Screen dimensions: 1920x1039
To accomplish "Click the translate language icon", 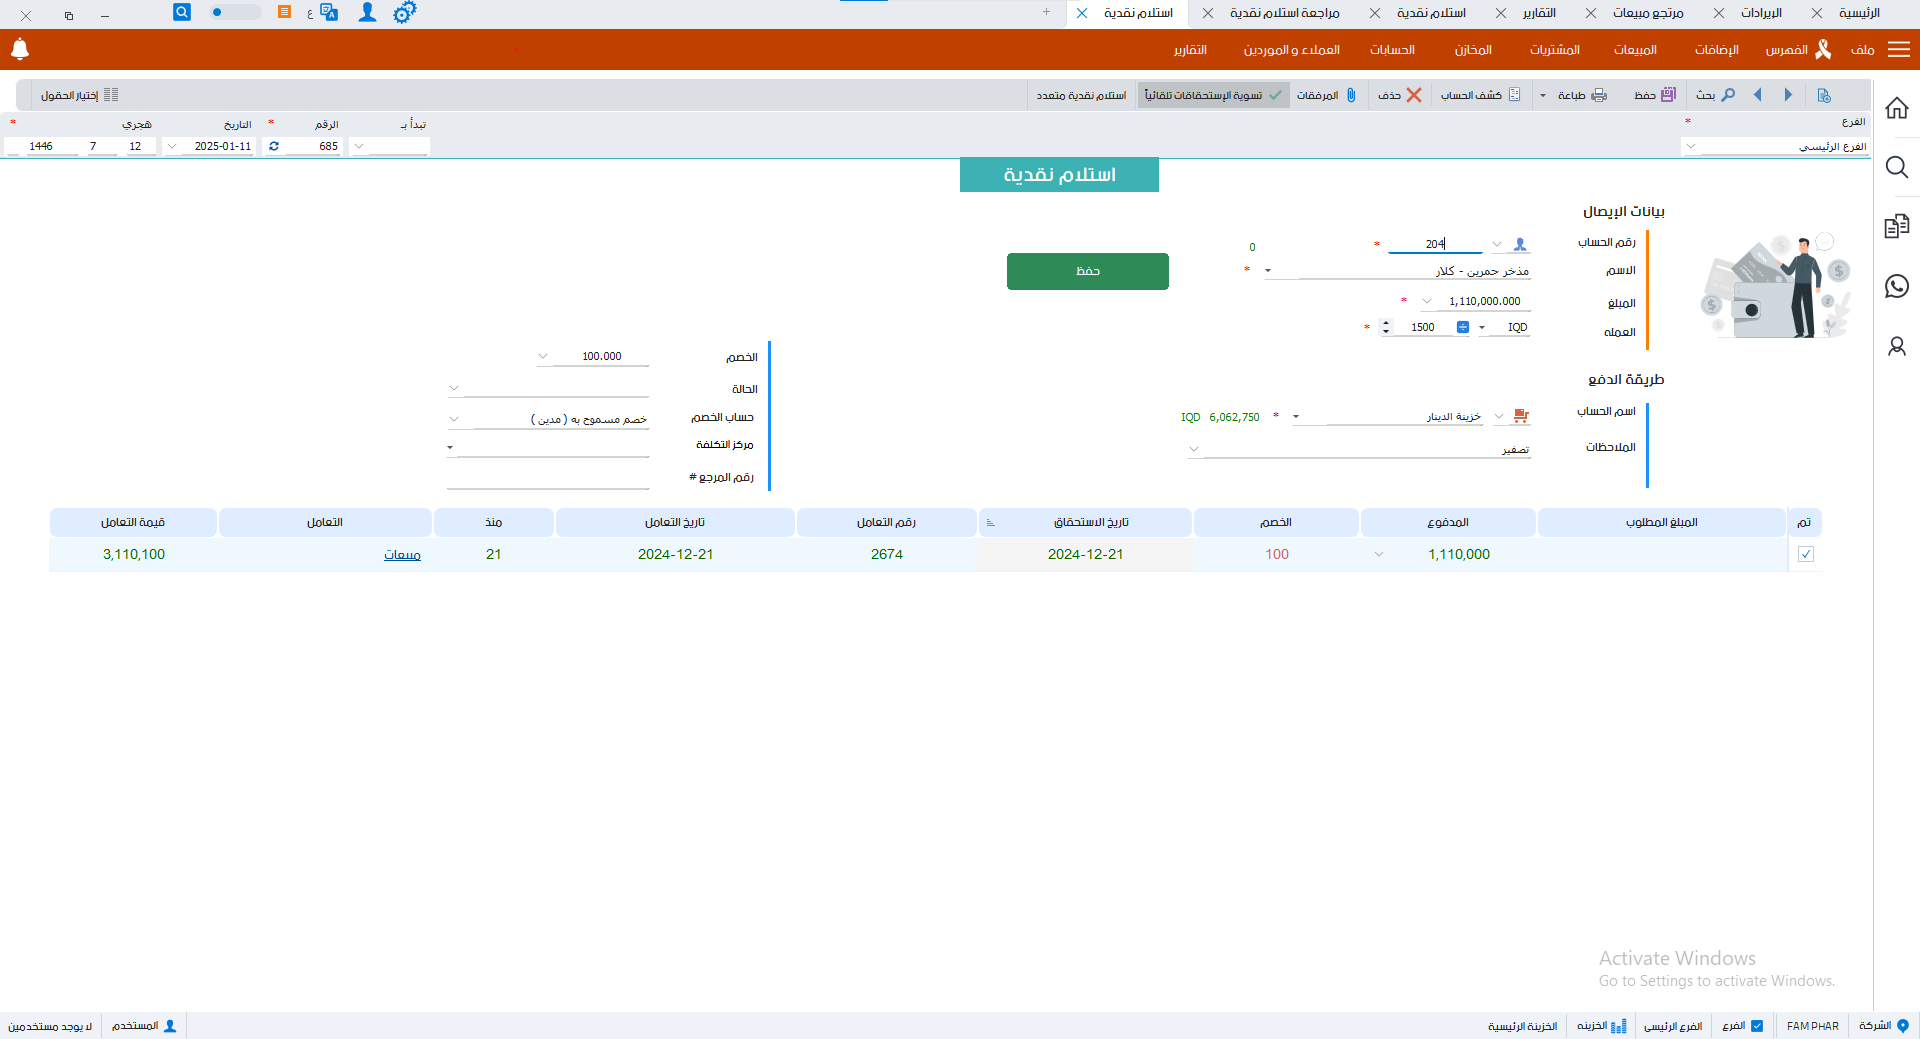I will point(329,13).
